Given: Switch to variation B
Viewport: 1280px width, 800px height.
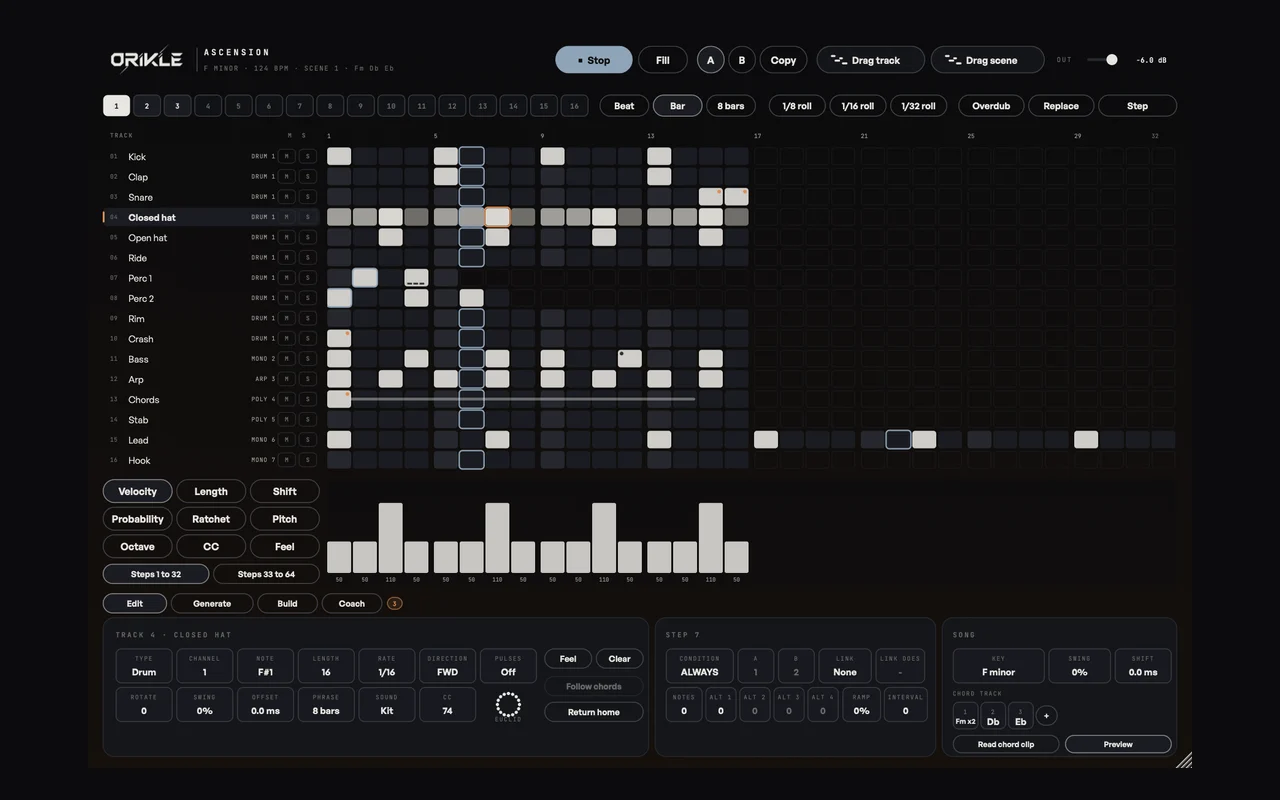Looking at the screenshot, I should (742, 60).
